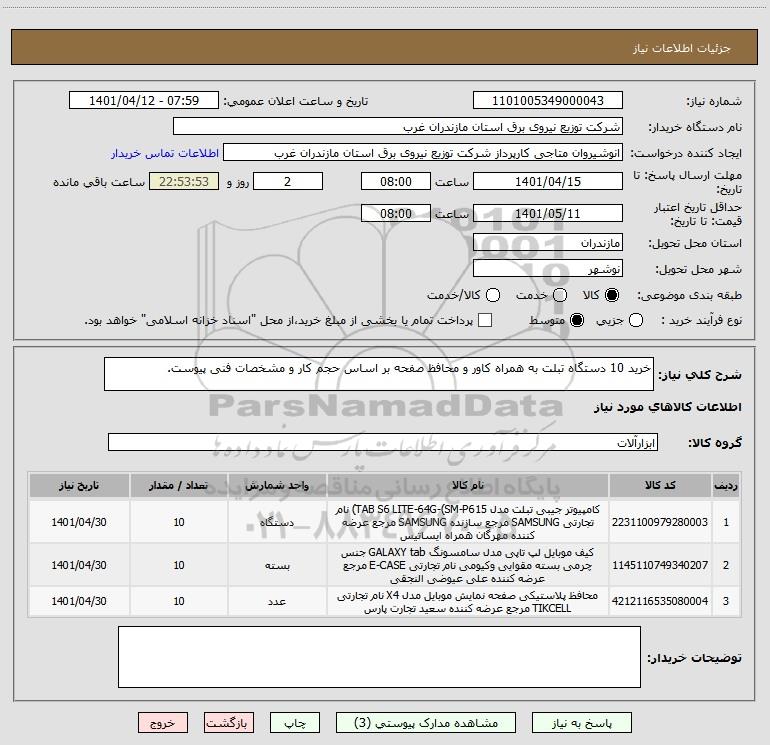Click the خروج exit button
770x745 pixels.
tap(163, 723)
